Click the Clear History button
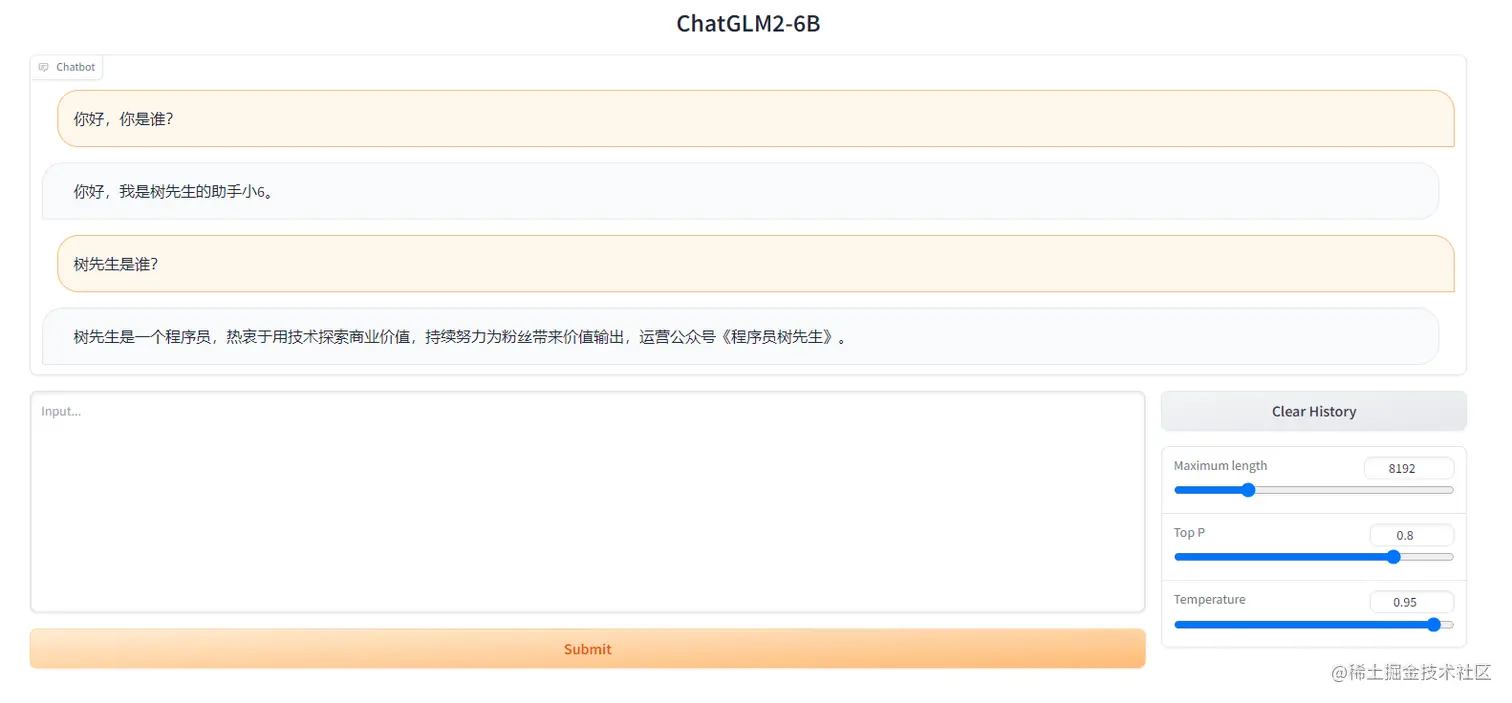Viewport: 1512px width, 703px height. [x=1313, y=411]
